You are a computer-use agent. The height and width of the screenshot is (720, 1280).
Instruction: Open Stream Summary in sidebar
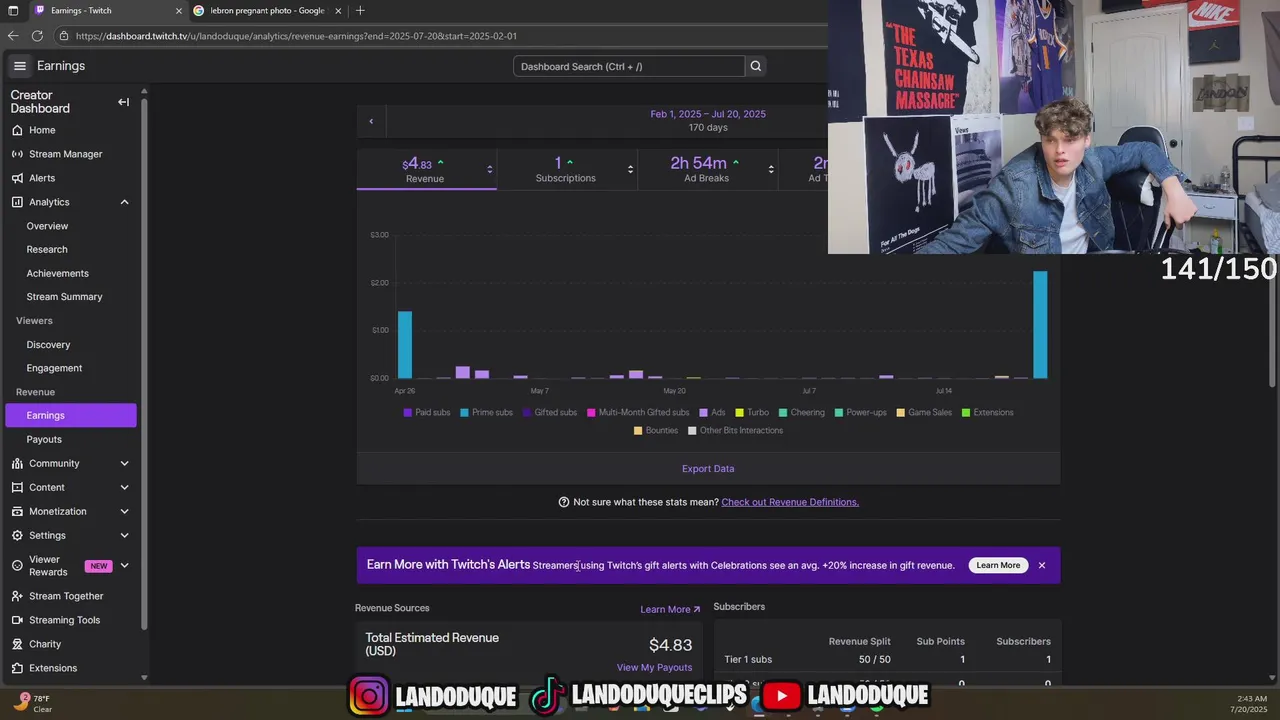click(x=64, y=297)
